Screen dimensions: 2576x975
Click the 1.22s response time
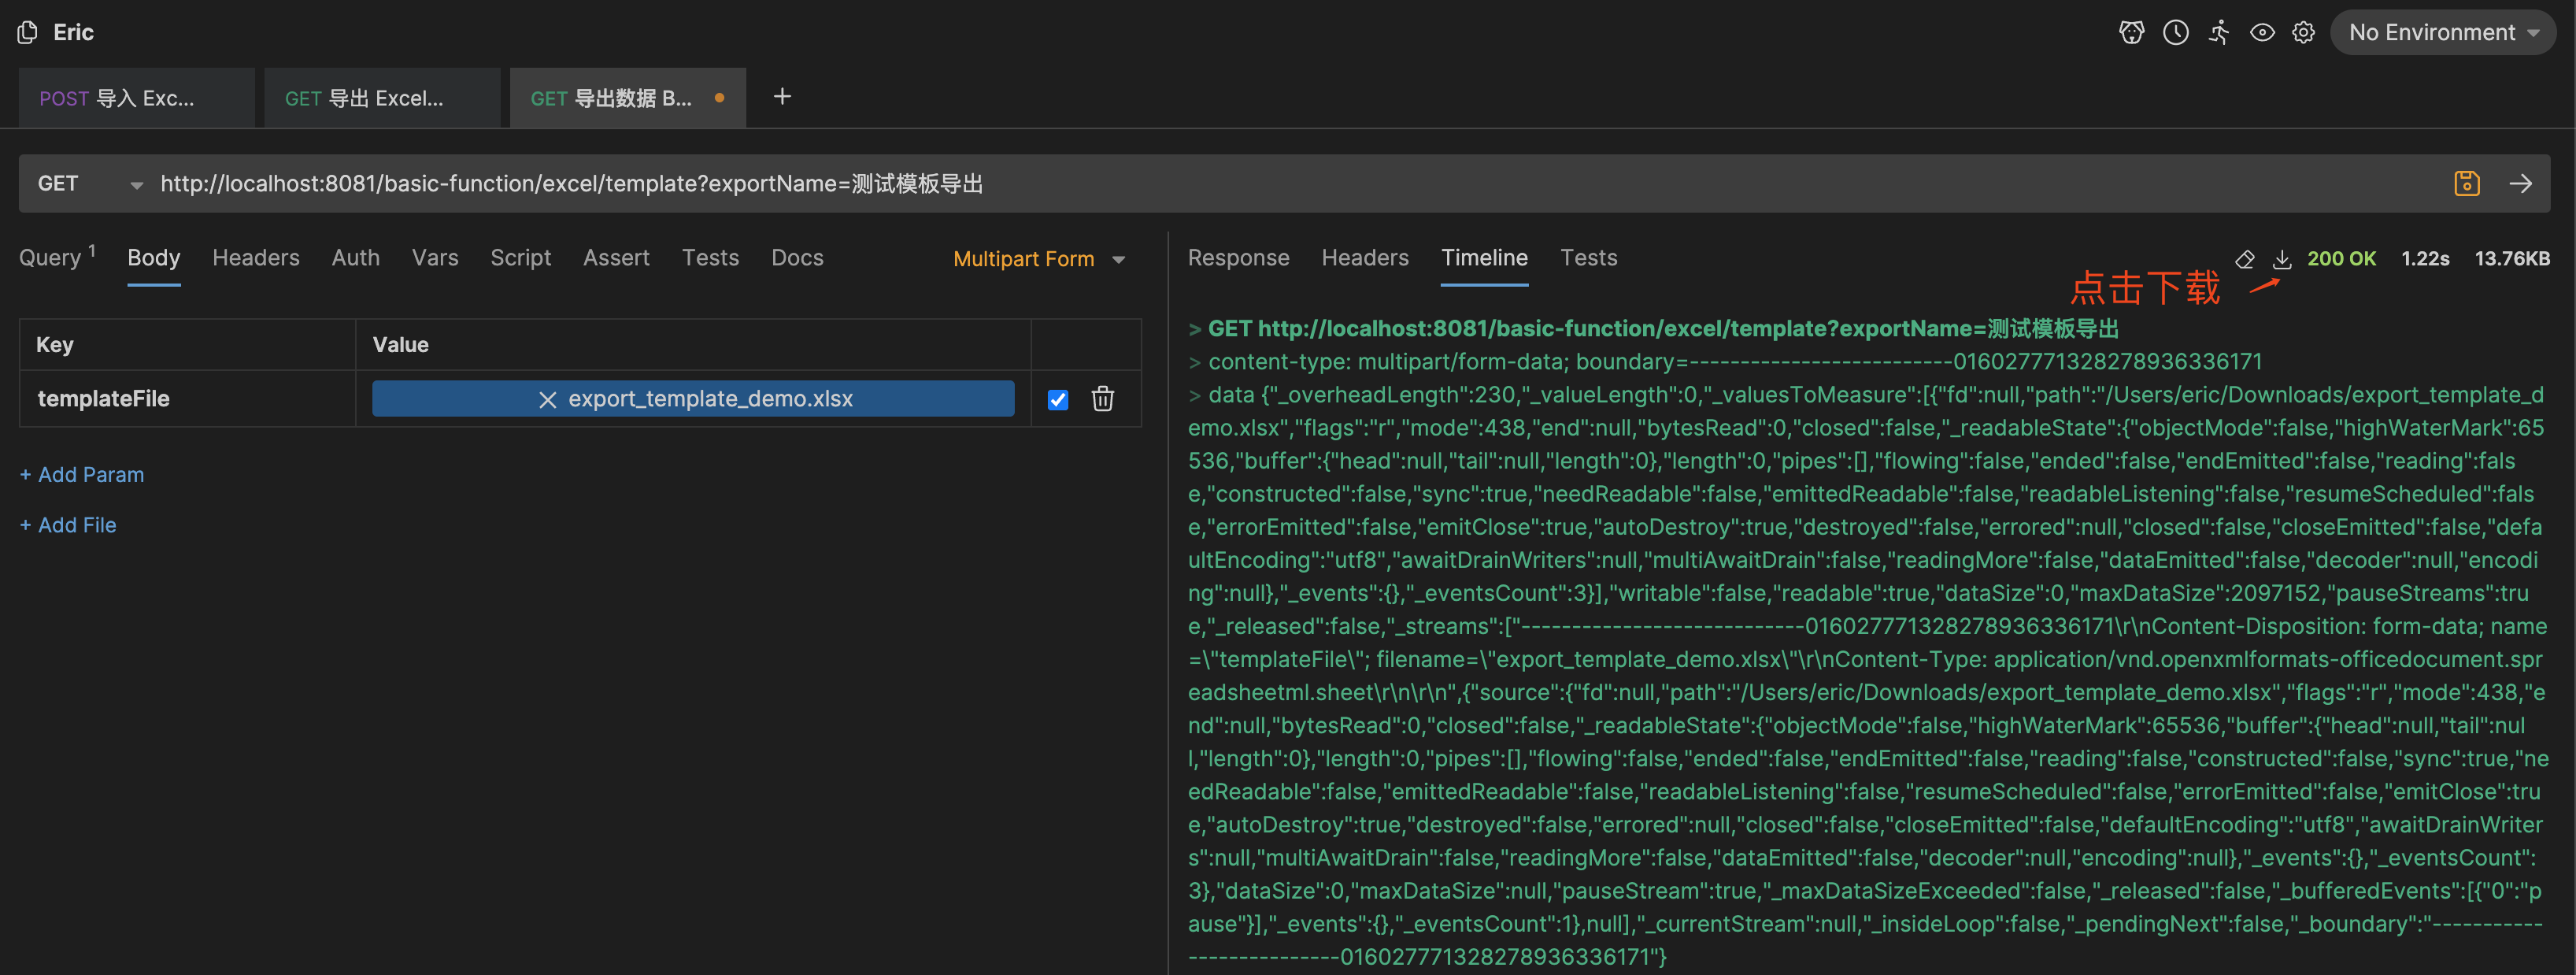pyautogui.click(x=2425, y=259)
